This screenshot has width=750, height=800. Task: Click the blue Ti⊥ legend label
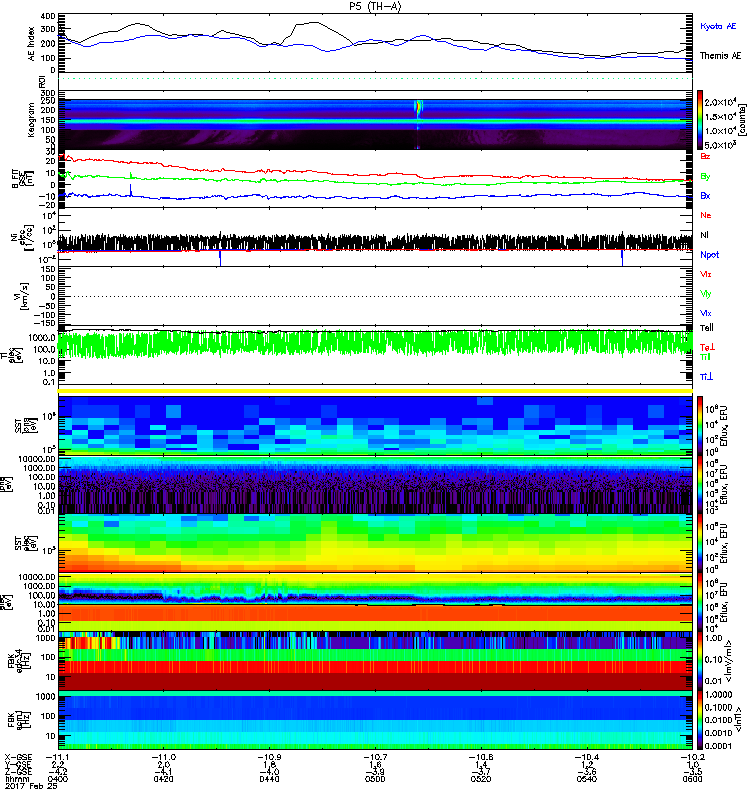[x=706, y=377]
